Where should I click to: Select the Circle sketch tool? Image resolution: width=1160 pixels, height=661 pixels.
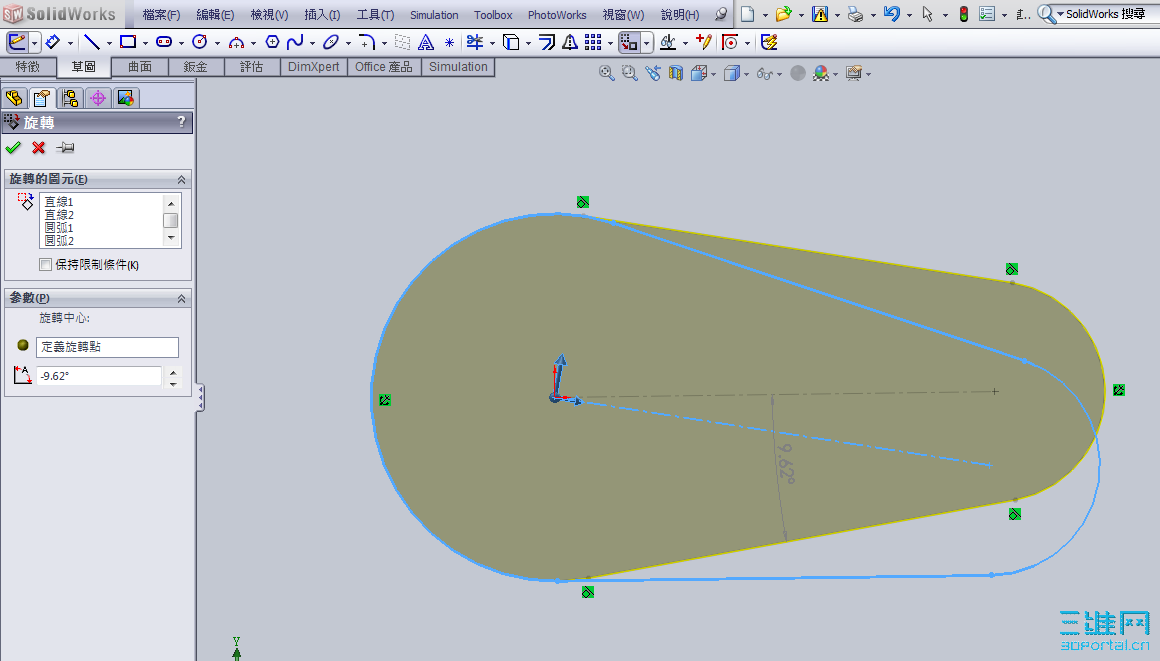[x=200, y=42]
